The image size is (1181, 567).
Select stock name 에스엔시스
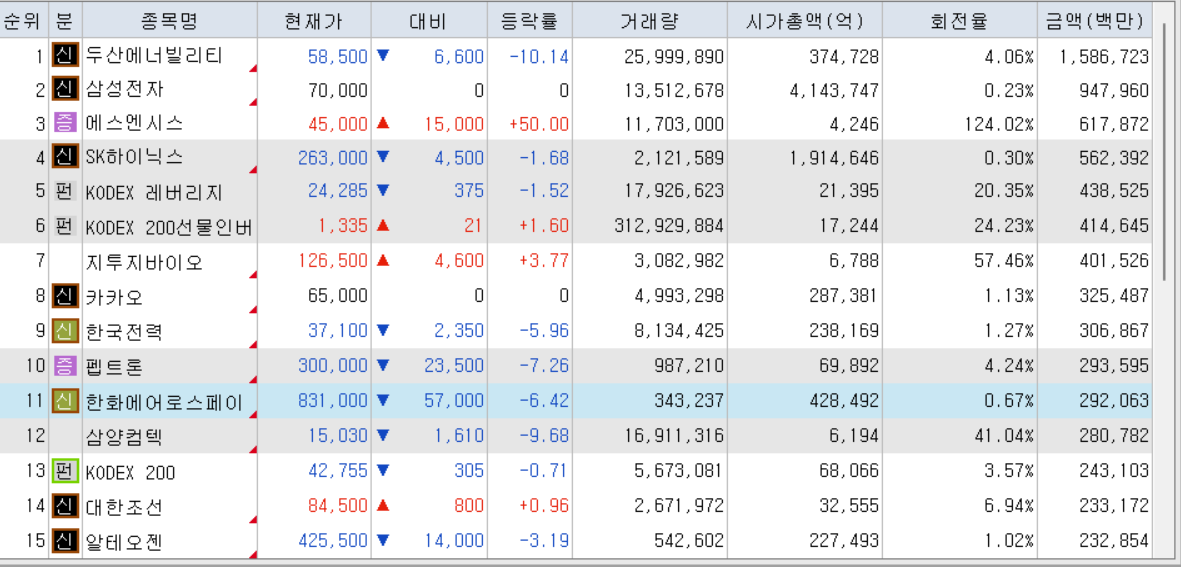pyautogui.click(x=134, y=123)
